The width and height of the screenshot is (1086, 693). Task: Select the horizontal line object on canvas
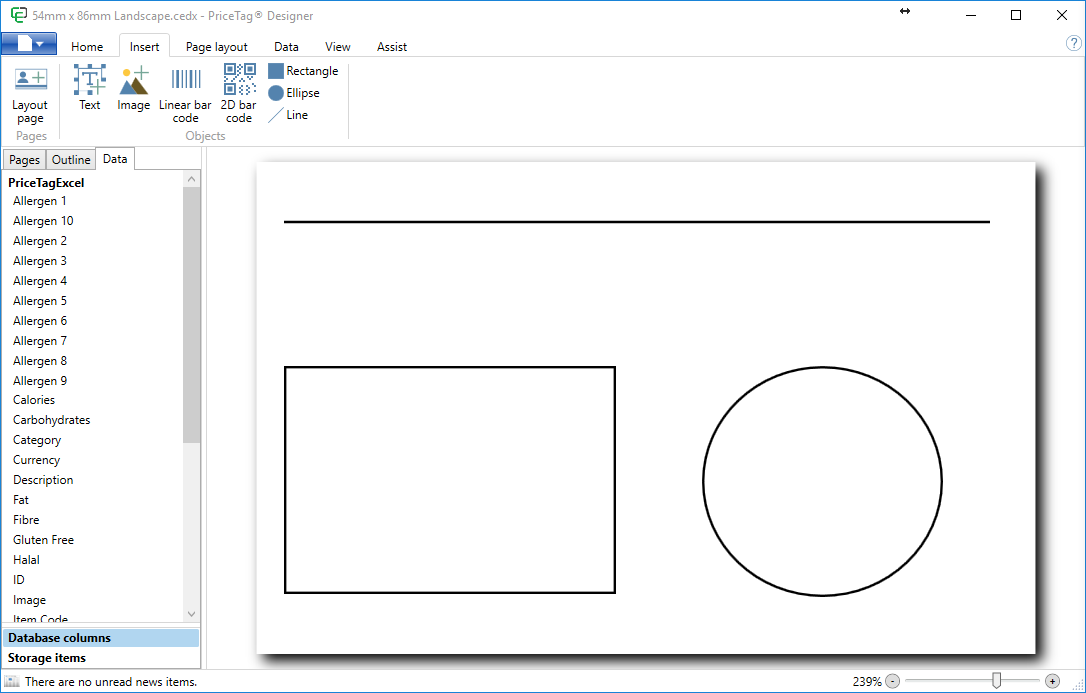(x=637, y=222)
